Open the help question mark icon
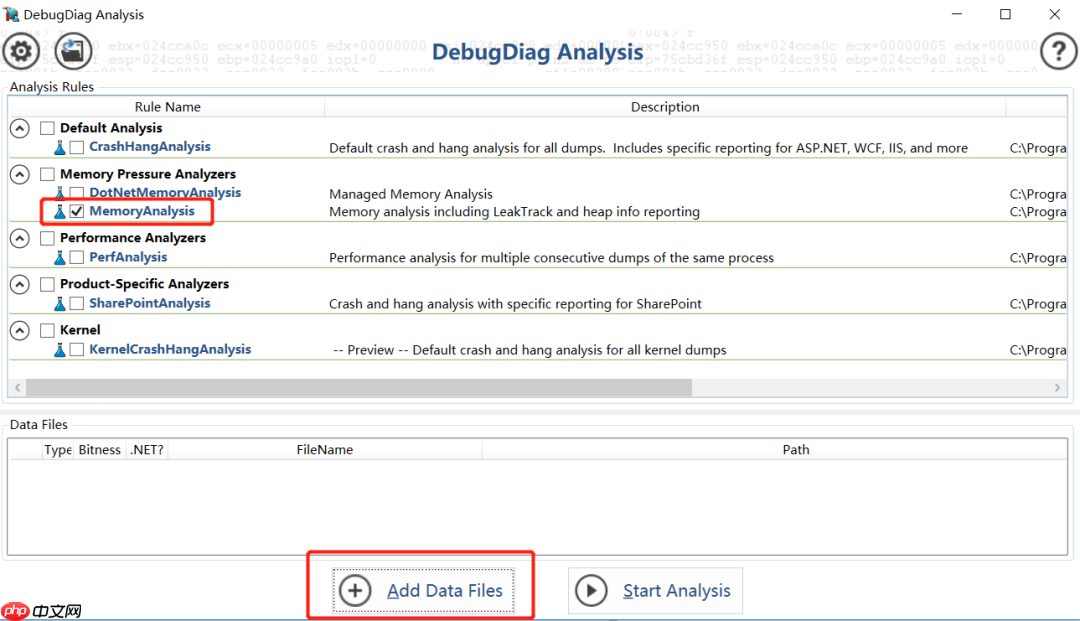Image resolution: width=1080 pixels, height=621 pixels. coord(1058,51)
